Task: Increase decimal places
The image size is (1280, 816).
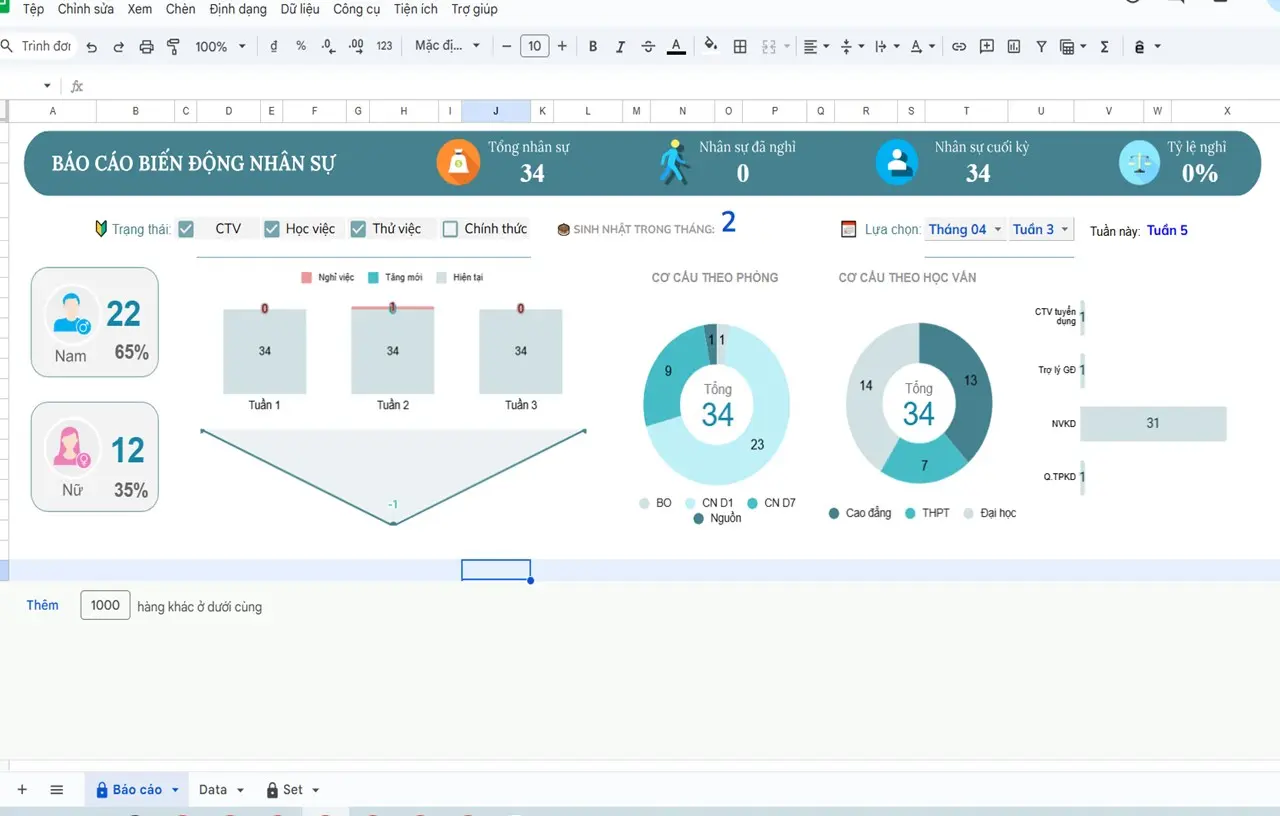Action: pos(356,46)
